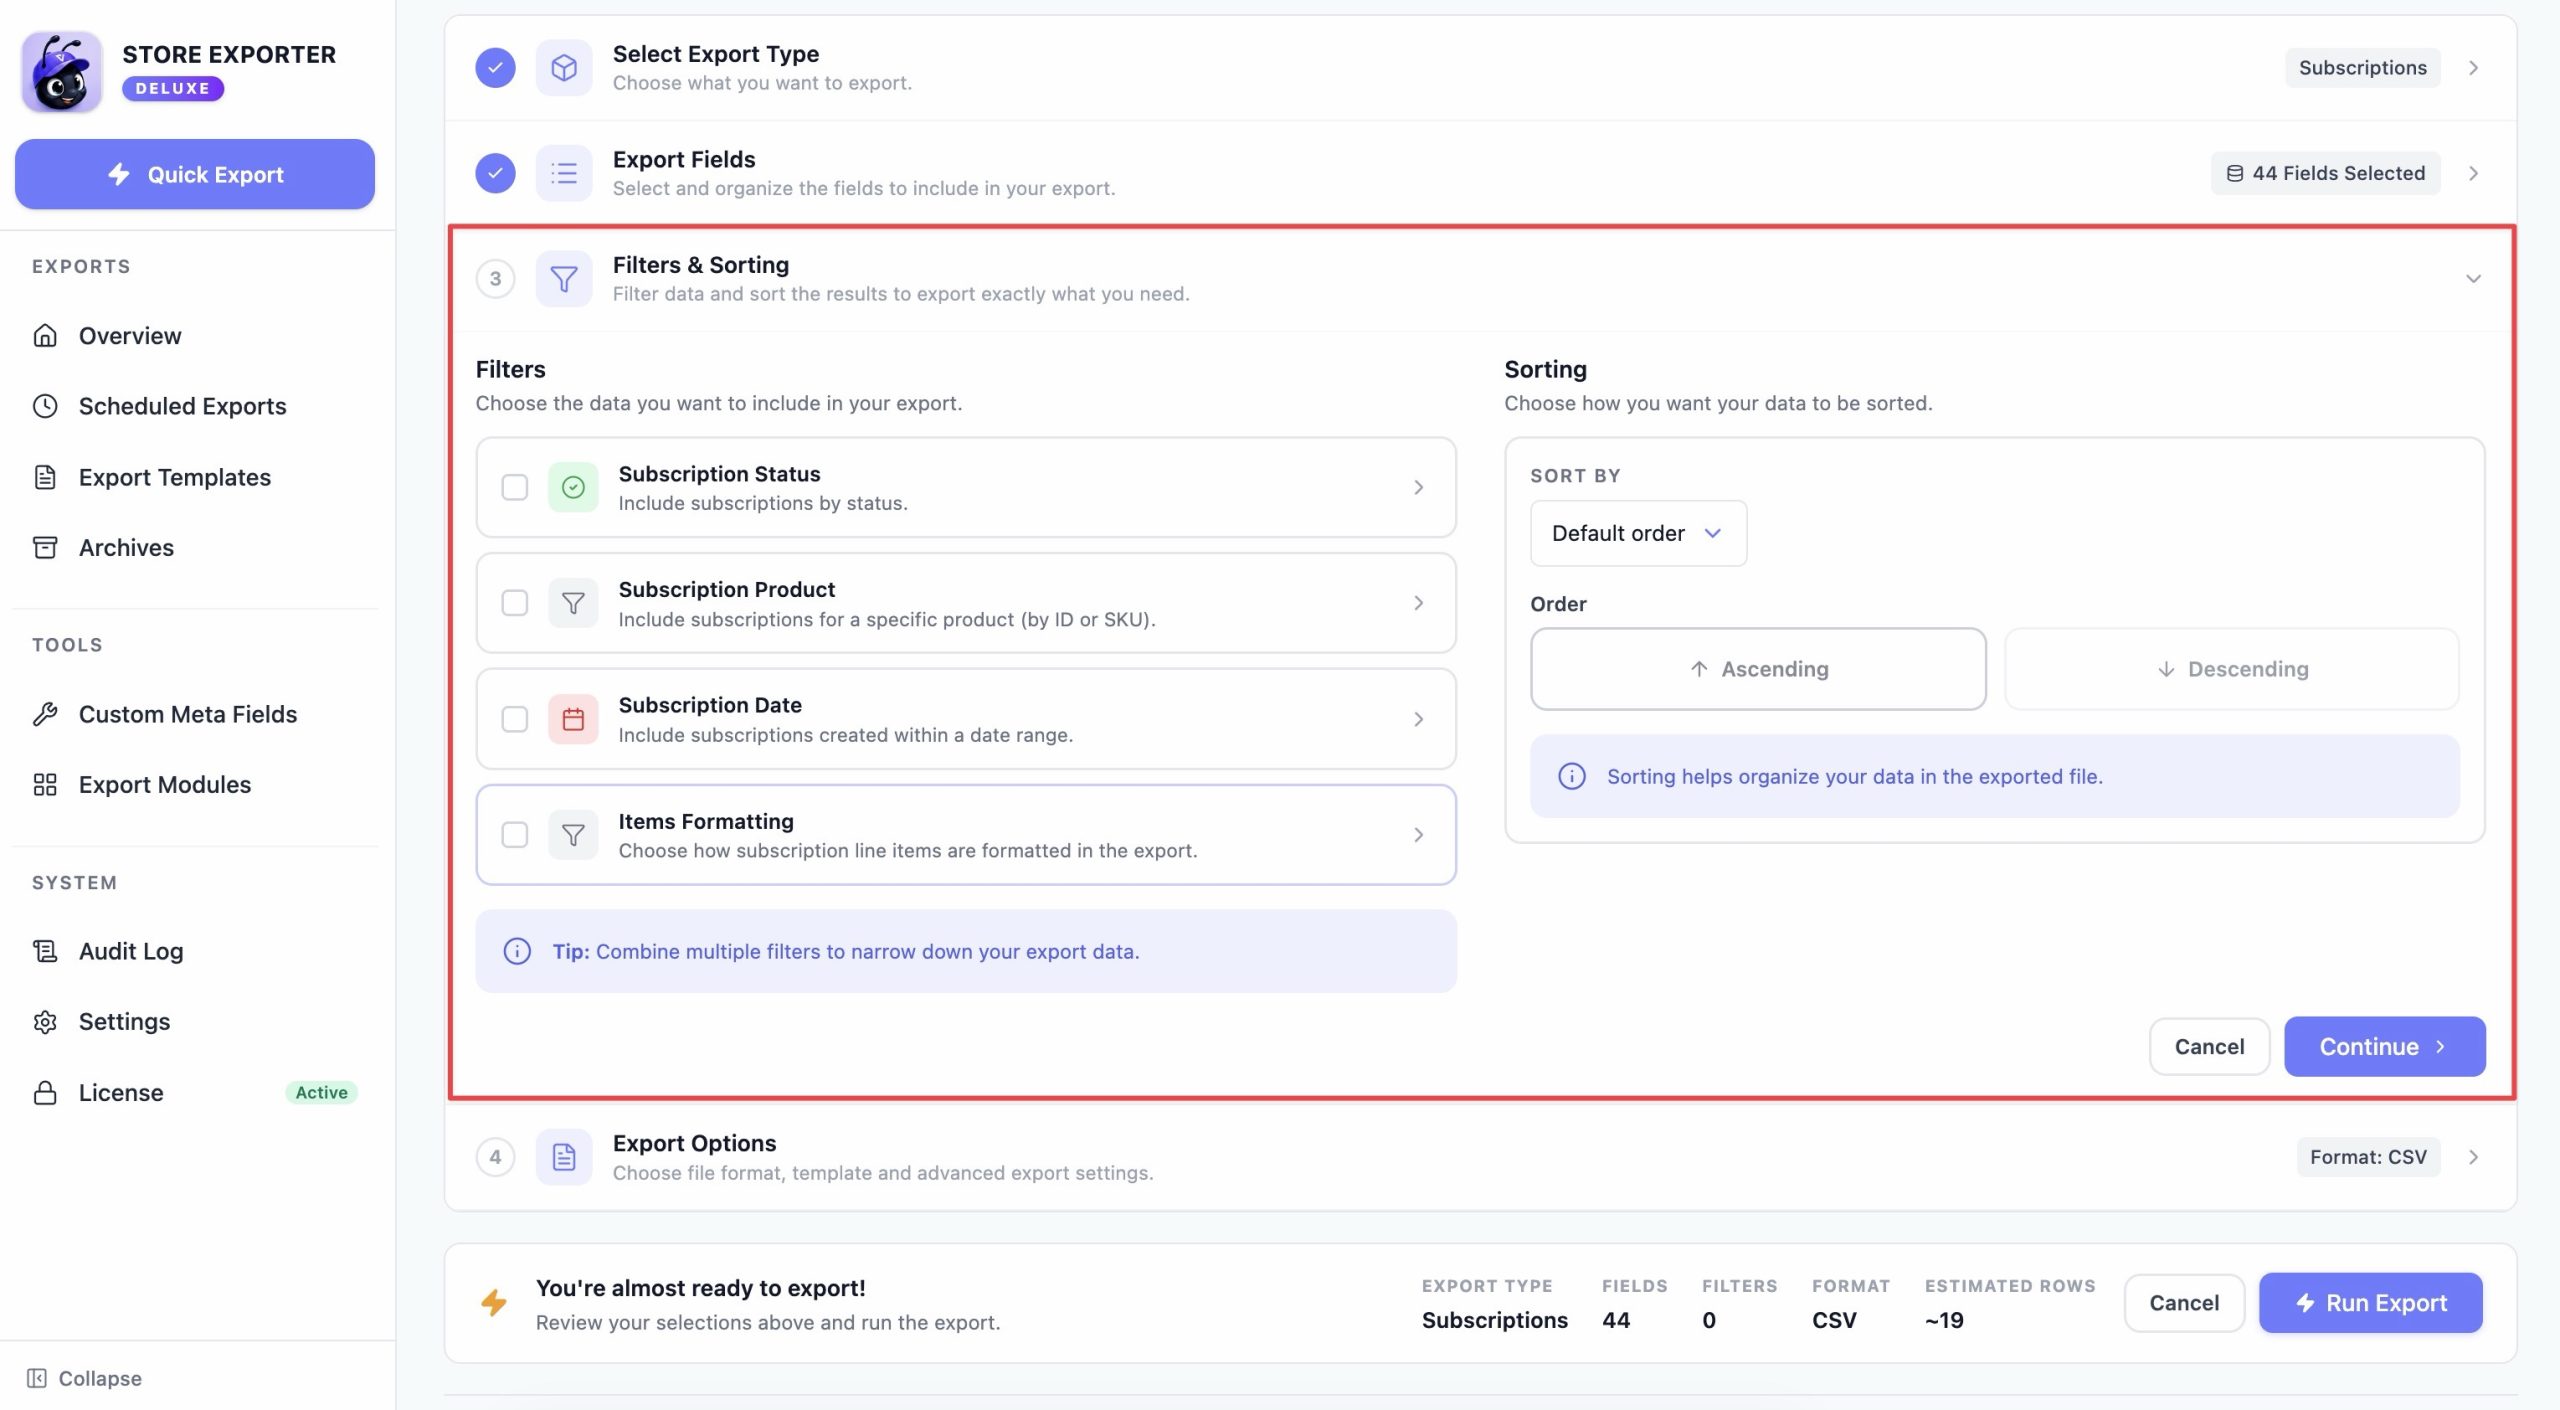The image size is (2560, 1410).
Task: Click the Run Export button
Action: 2370,1303
